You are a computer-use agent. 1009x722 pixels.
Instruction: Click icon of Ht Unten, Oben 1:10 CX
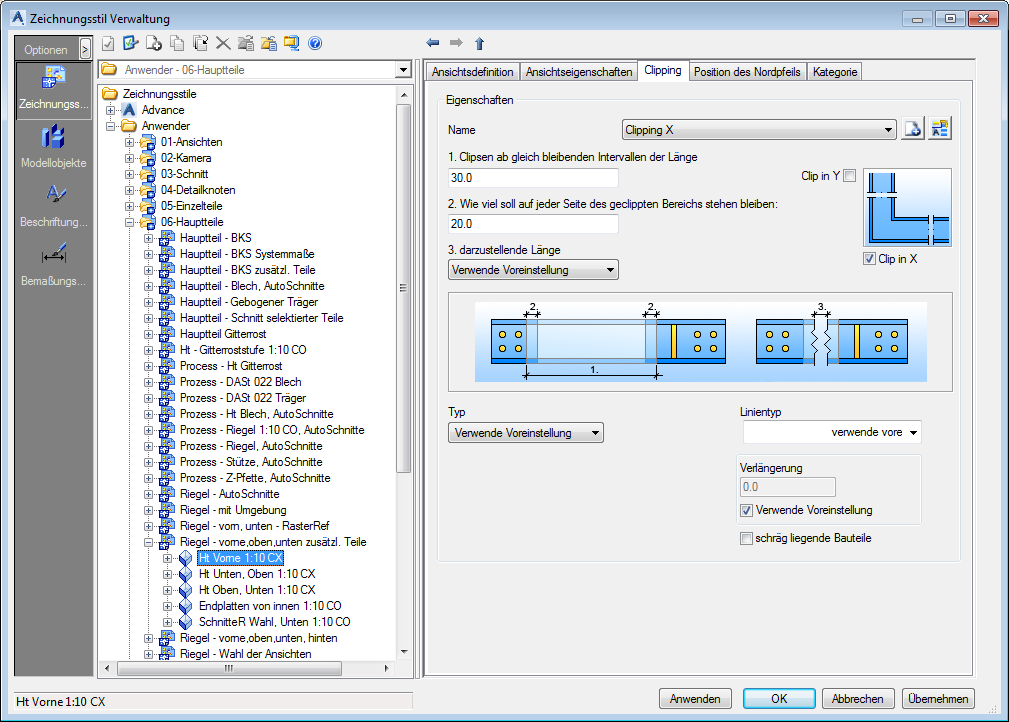(185, 574)
